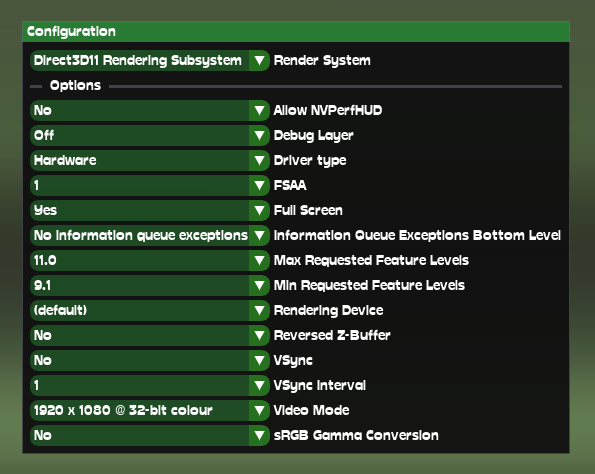595x474 pixels.
Task: Open the VSync Interval dropdown
Action: 150,386
